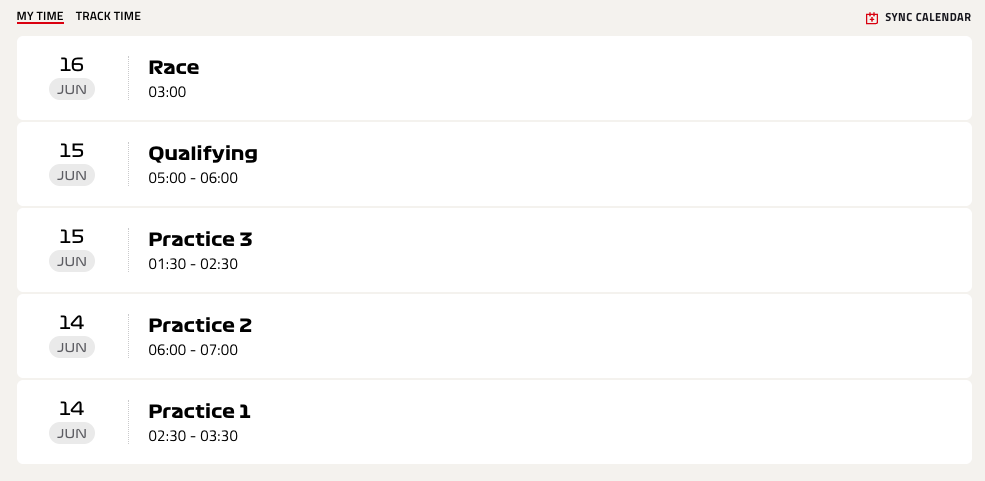This screenshot has width=985, height=481.
Task: Open the Practice 3 session row
Action: pos(494,250)
